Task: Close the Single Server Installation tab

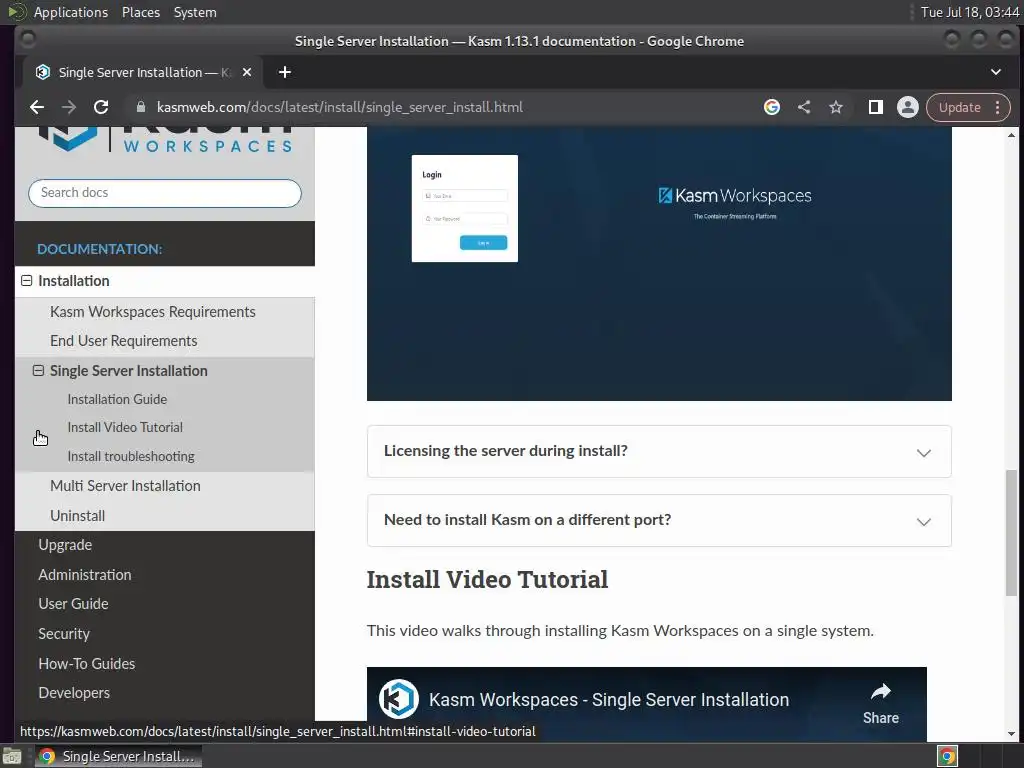Action: (x=247, y=72)
